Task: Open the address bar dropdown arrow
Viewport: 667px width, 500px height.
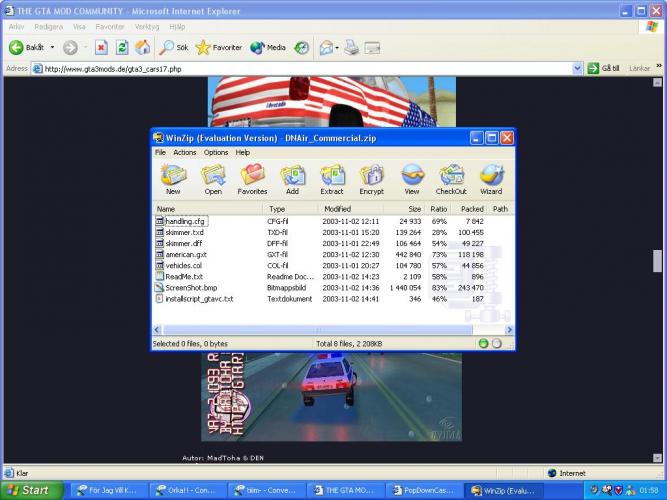Action: pos(577,69)
